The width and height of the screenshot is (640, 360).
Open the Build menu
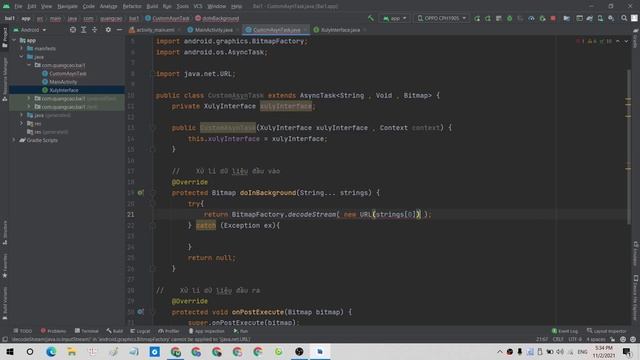click(x=152, y=7)
